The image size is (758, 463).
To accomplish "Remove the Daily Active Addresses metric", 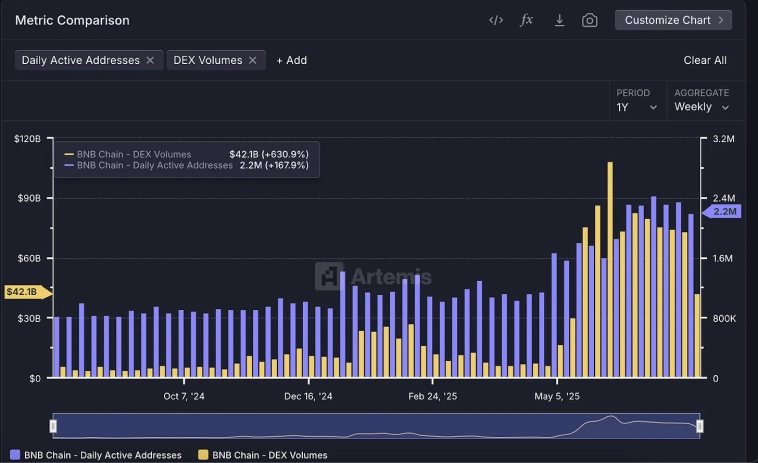I will pos(150,60).
